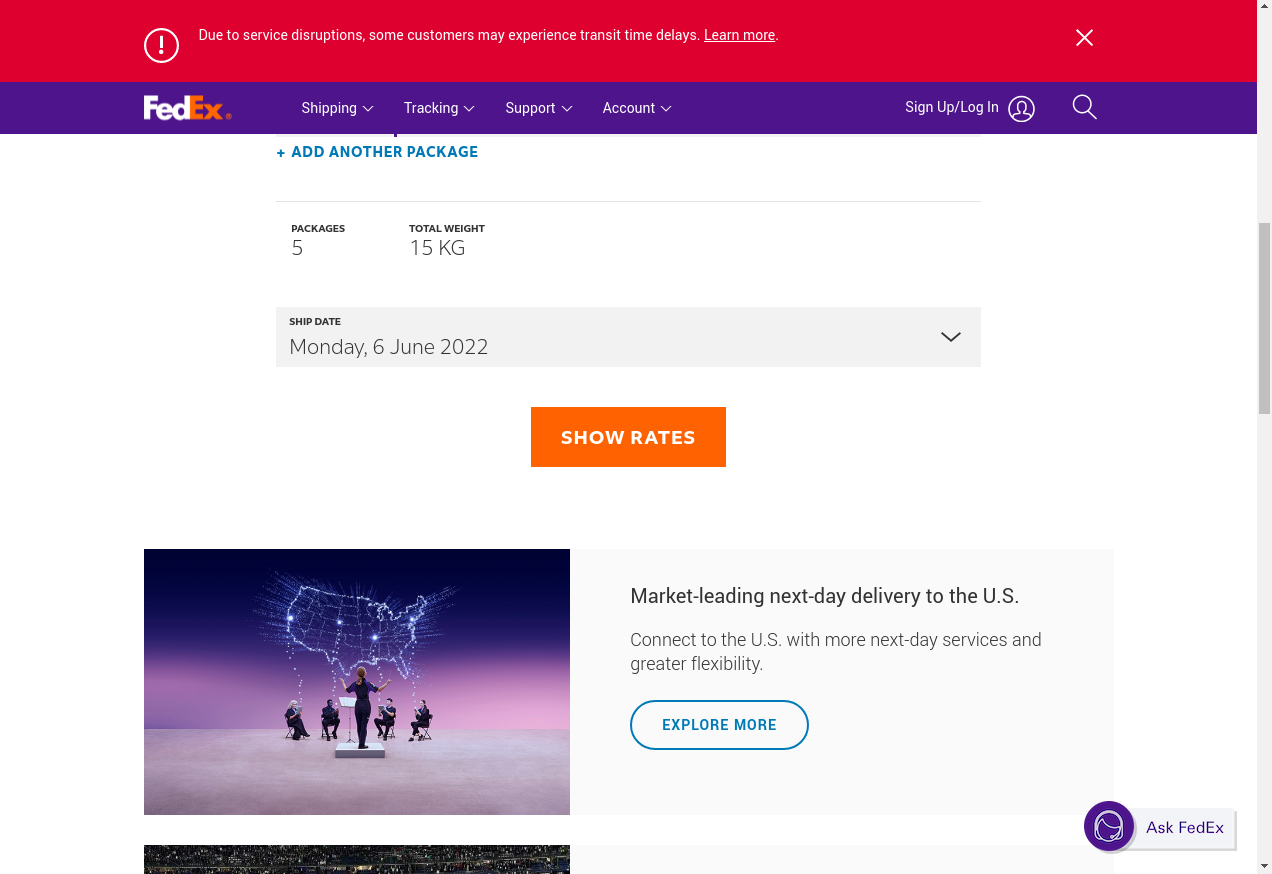The image size is (1272, 874).
Task: Open the Ship Date dropdown
Action: click(x=628, y=337)
